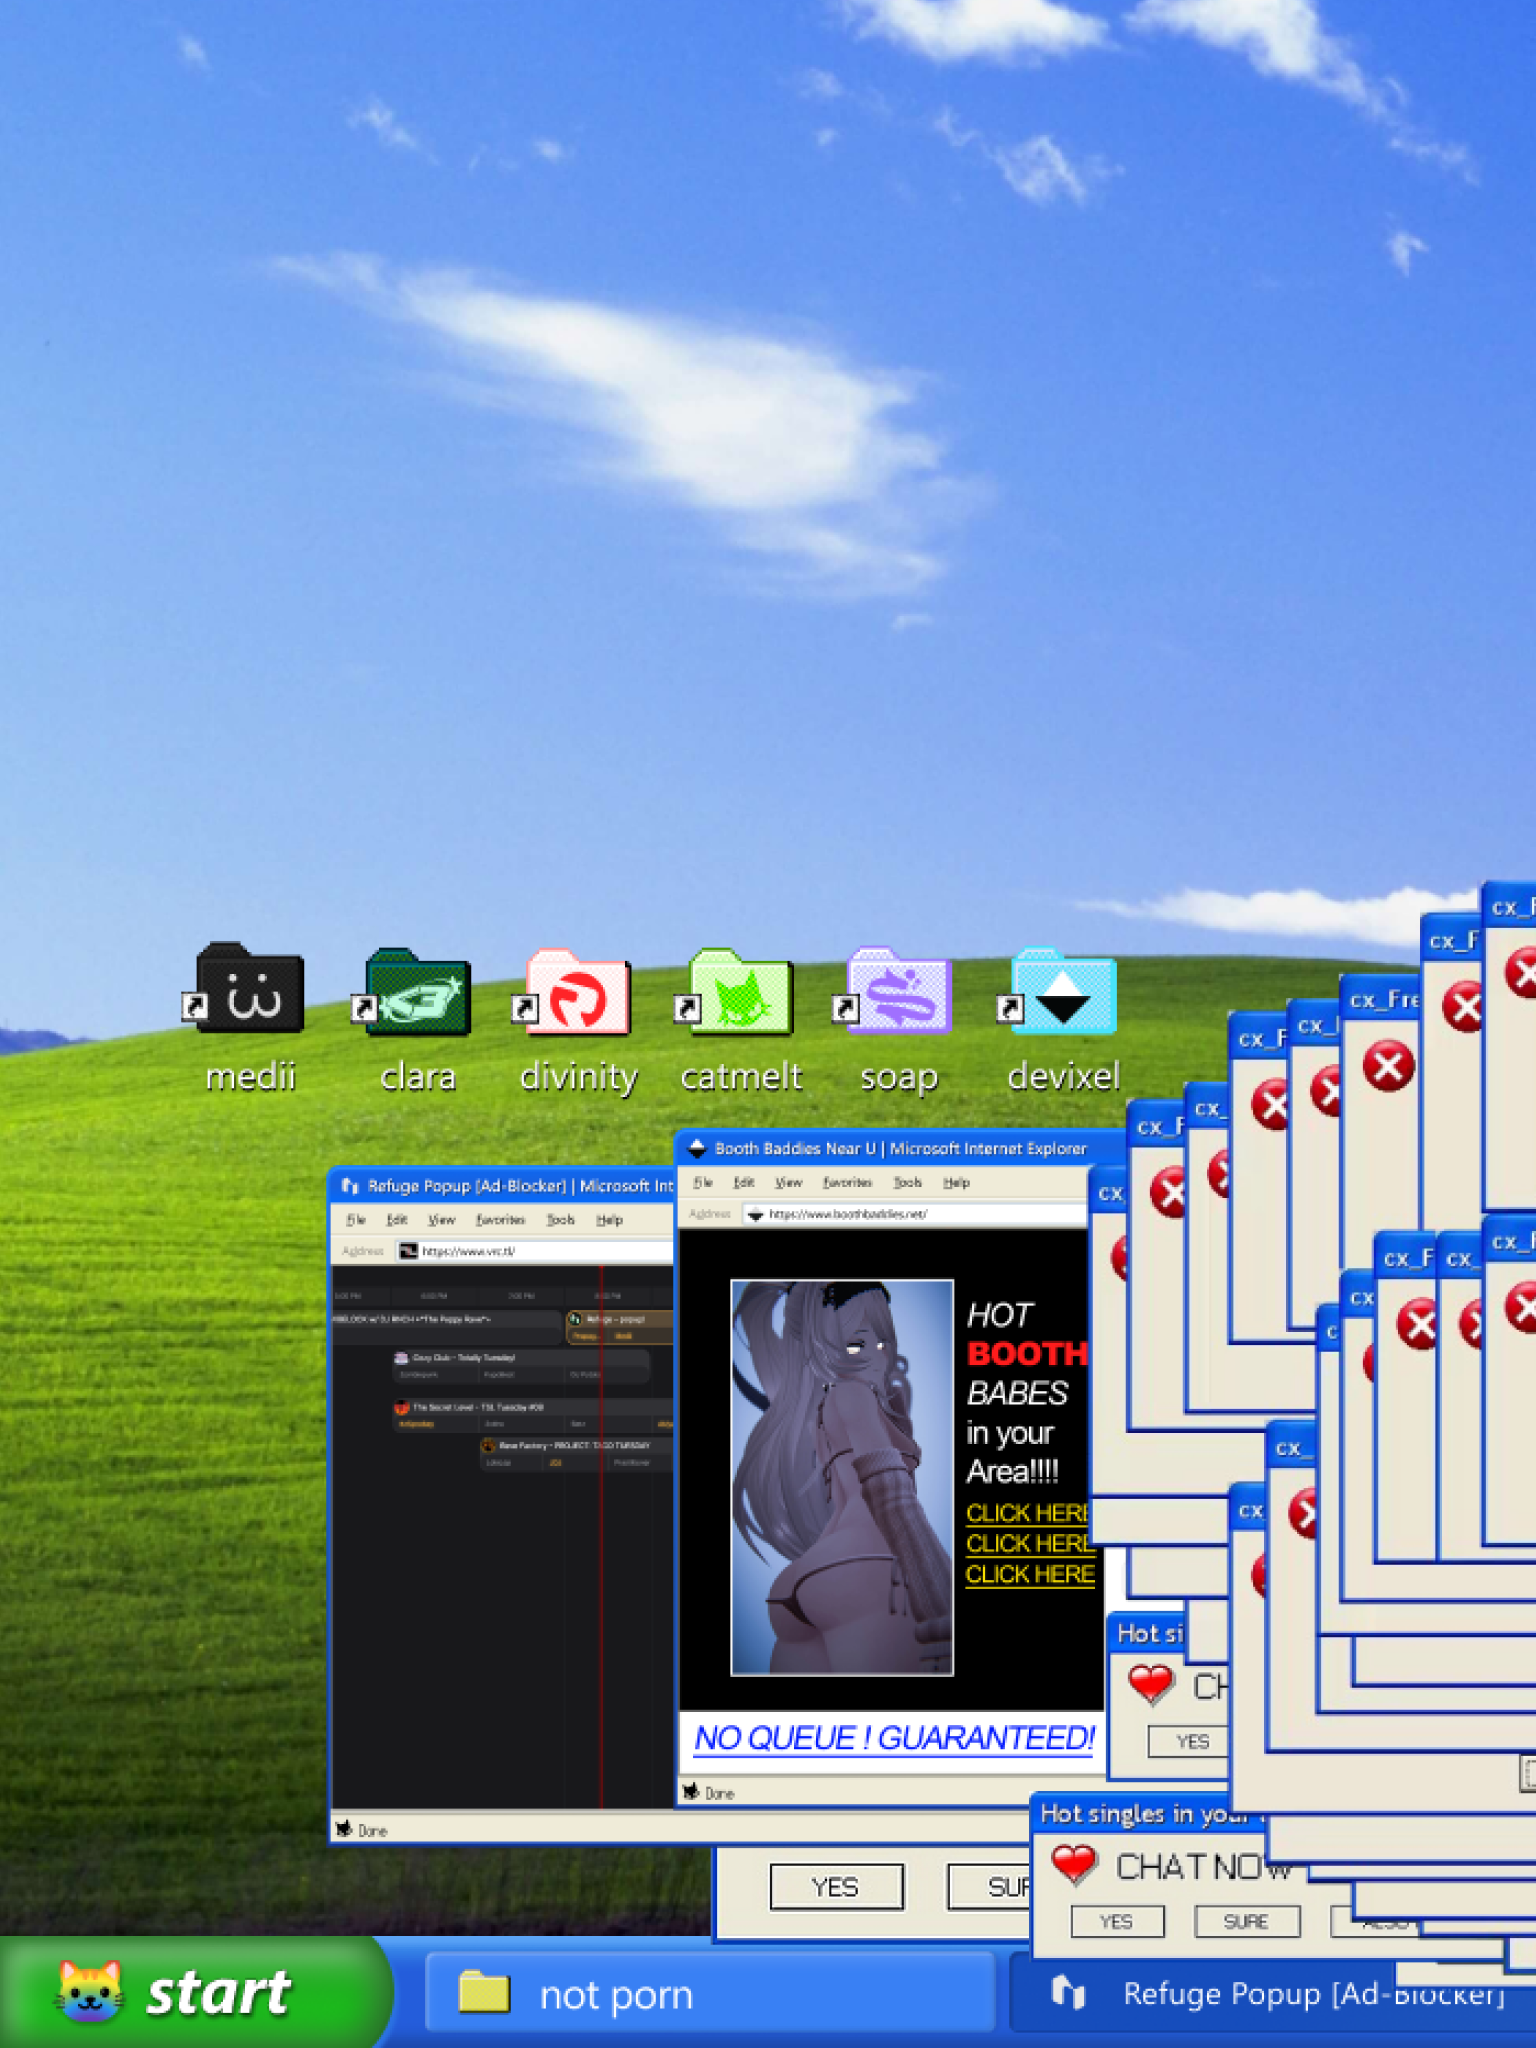Click the cat icon in the Refuge Popup status bar
Screen dimensions: 1536x2048
pos(344,1829)
